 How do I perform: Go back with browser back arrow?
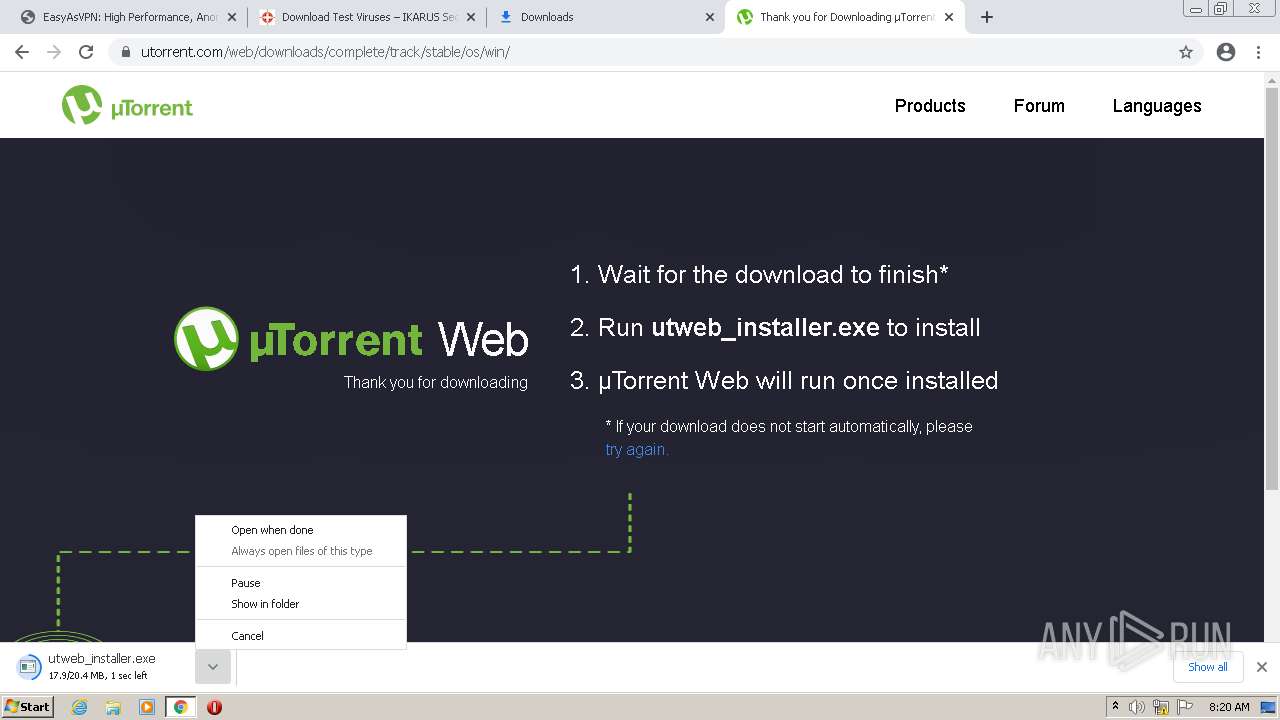pyautogui.click(x=22, y=52)
